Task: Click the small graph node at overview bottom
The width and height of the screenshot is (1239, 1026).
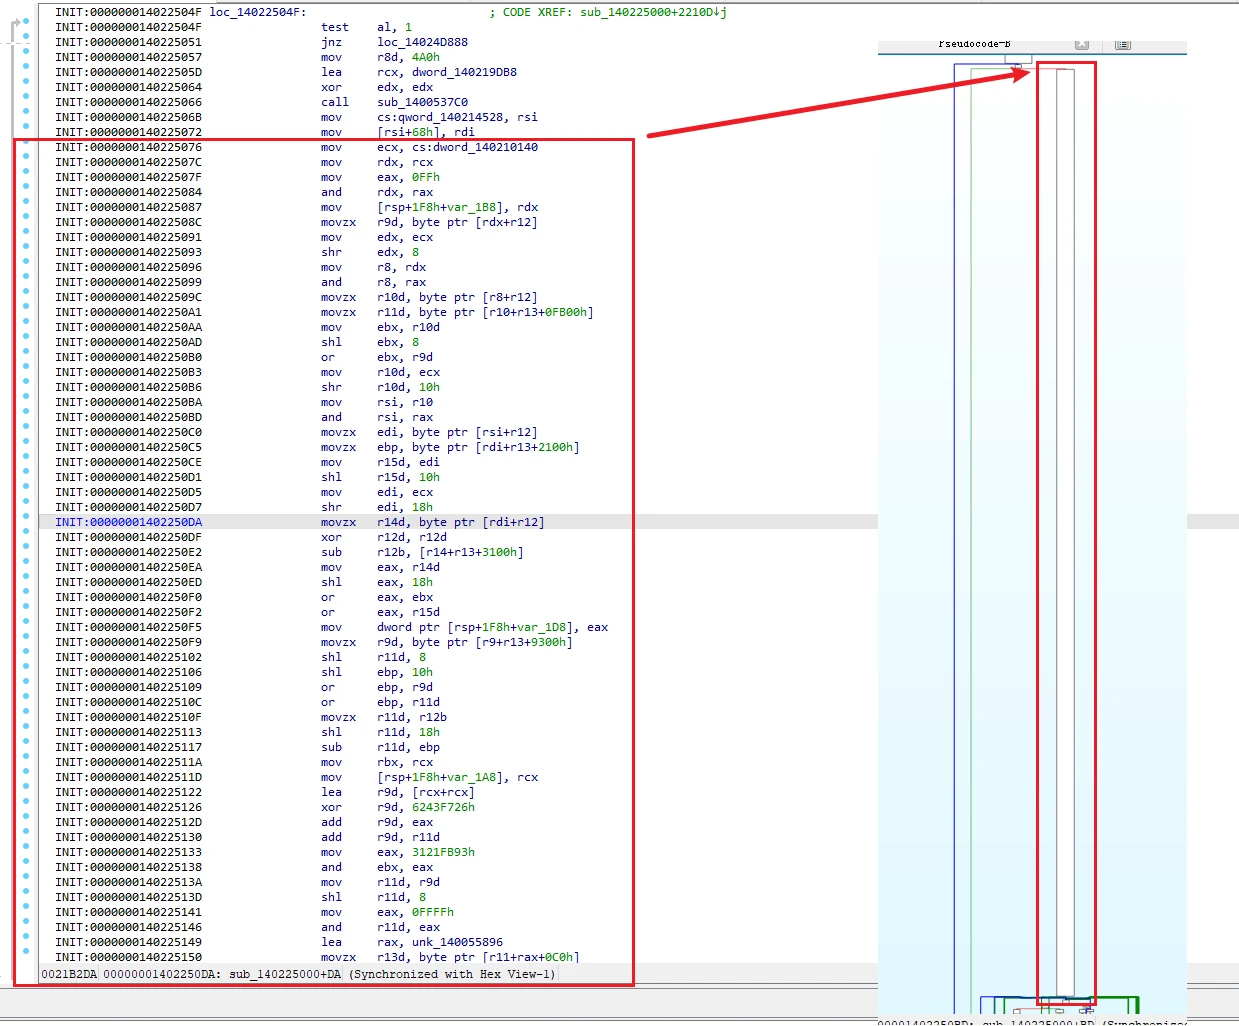Action: 1018,1011
